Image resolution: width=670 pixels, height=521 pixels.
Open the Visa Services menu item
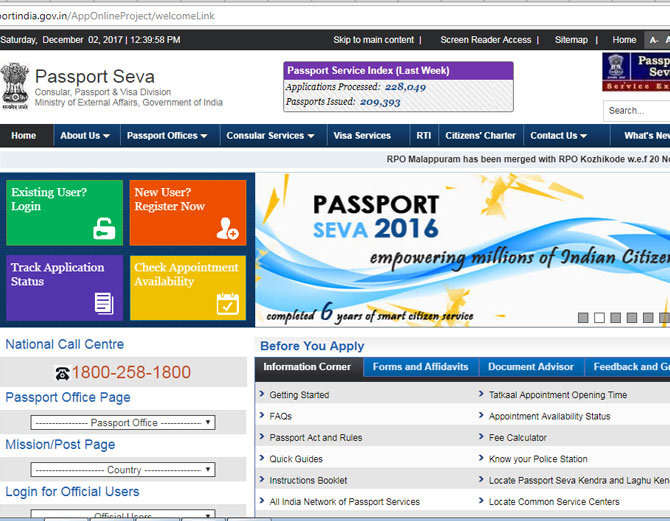point(362,136)
